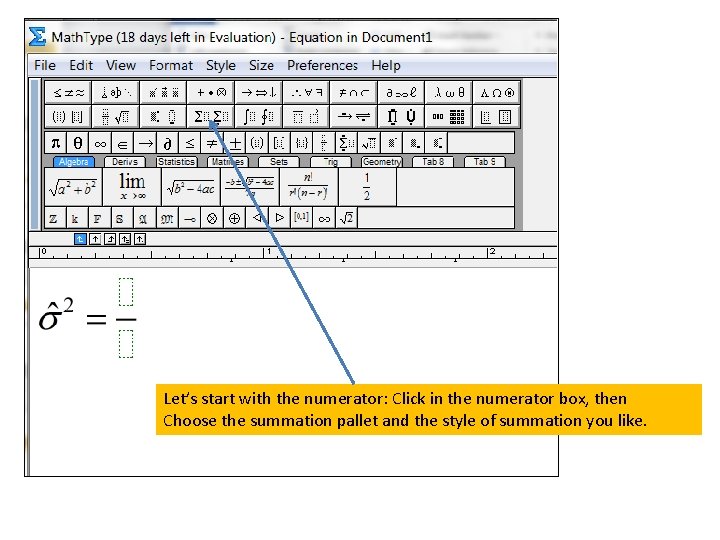720x540 pixels.
Task: Switch to Tab 8
Action: pos(433,162)
